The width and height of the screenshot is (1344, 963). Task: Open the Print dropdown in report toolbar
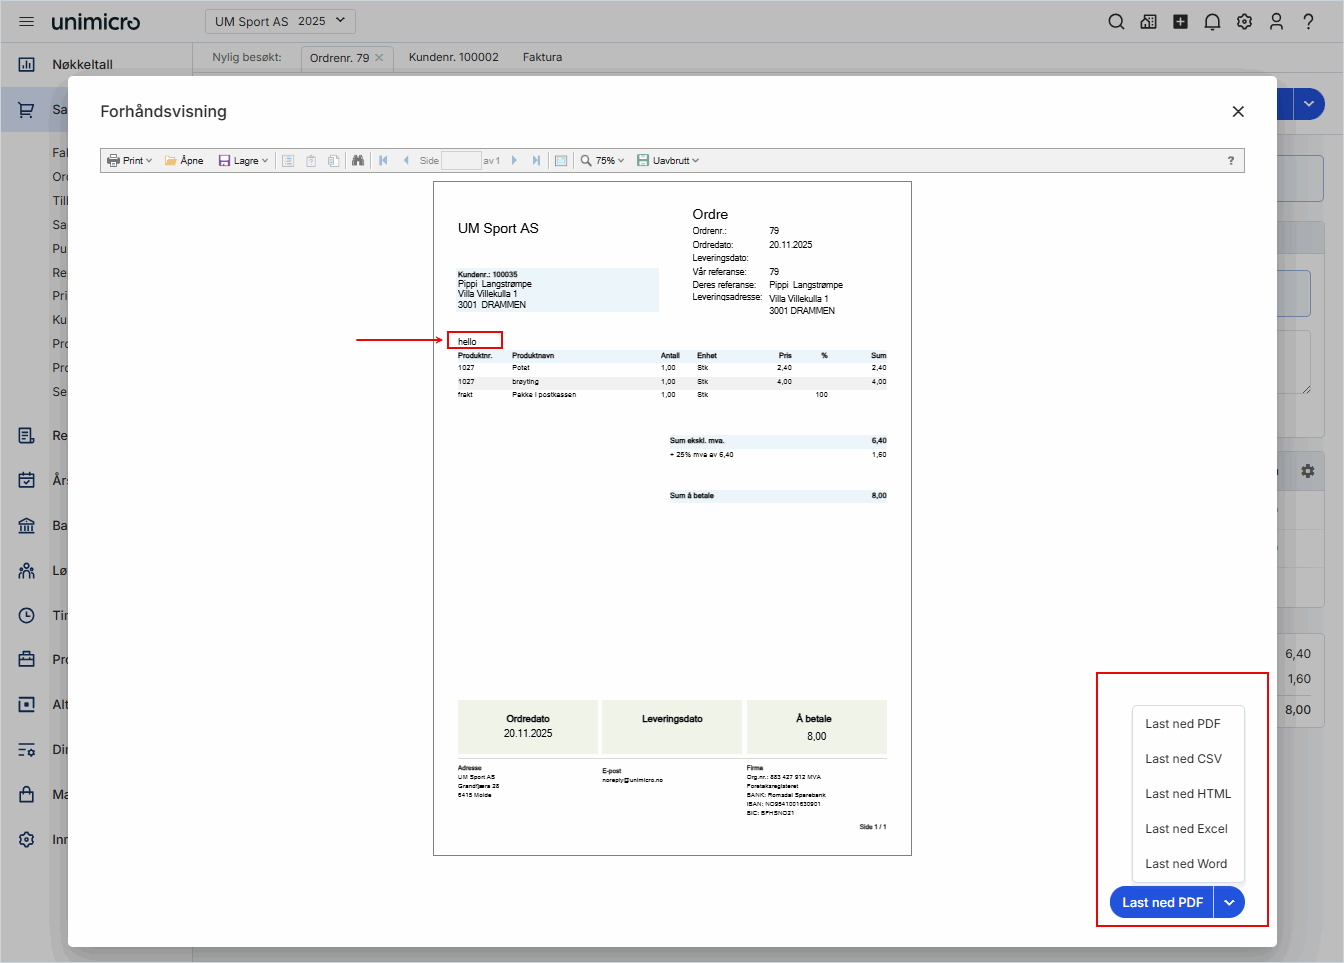(x=130, y=161)
